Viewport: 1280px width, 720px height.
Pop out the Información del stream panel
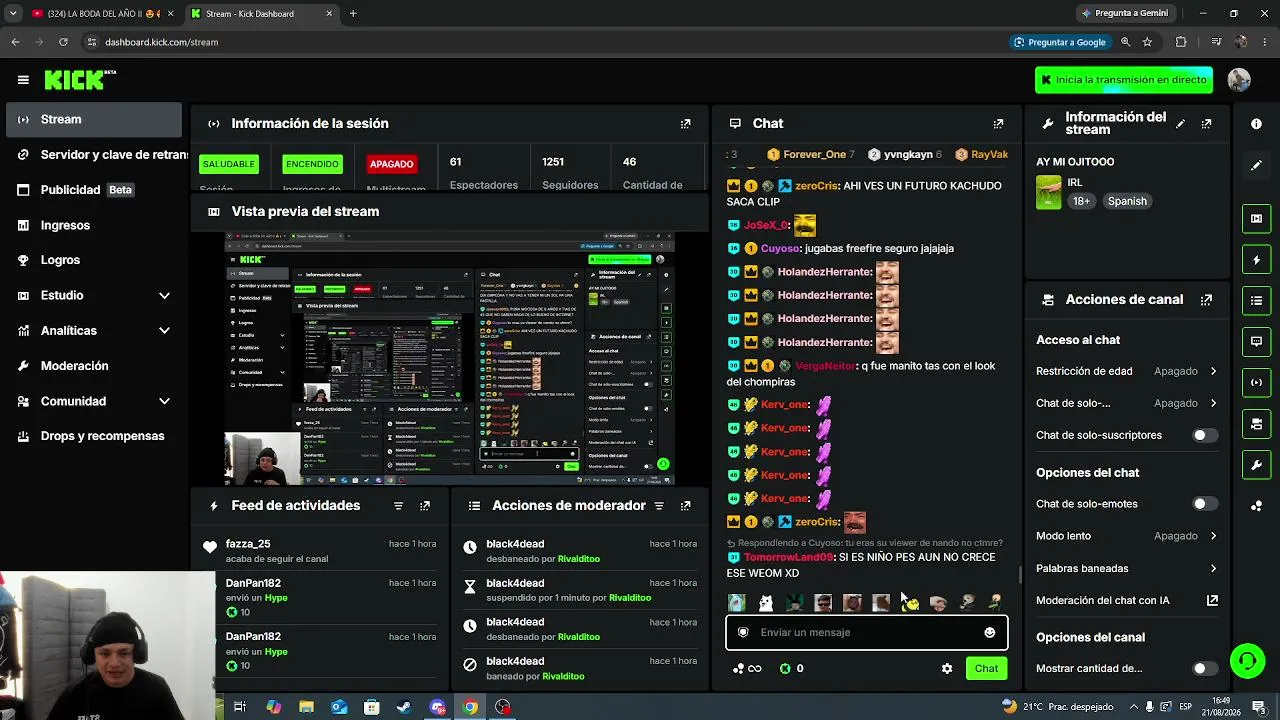coord(1207,124)
